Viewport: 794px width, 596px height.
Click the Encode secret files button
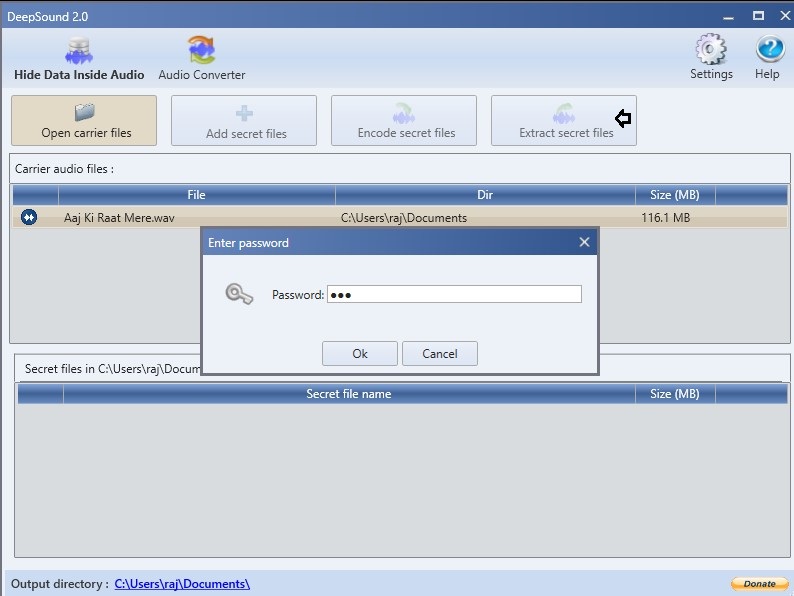point(404,121)
